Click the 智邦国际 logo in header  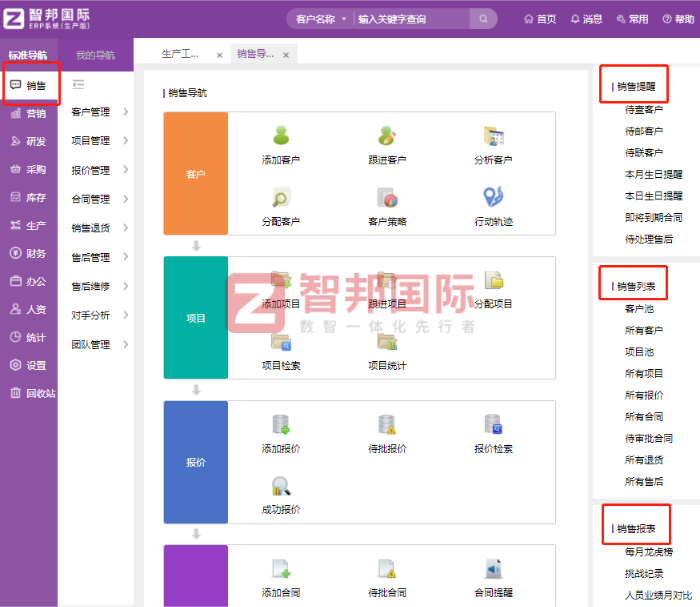coord(46,18)
